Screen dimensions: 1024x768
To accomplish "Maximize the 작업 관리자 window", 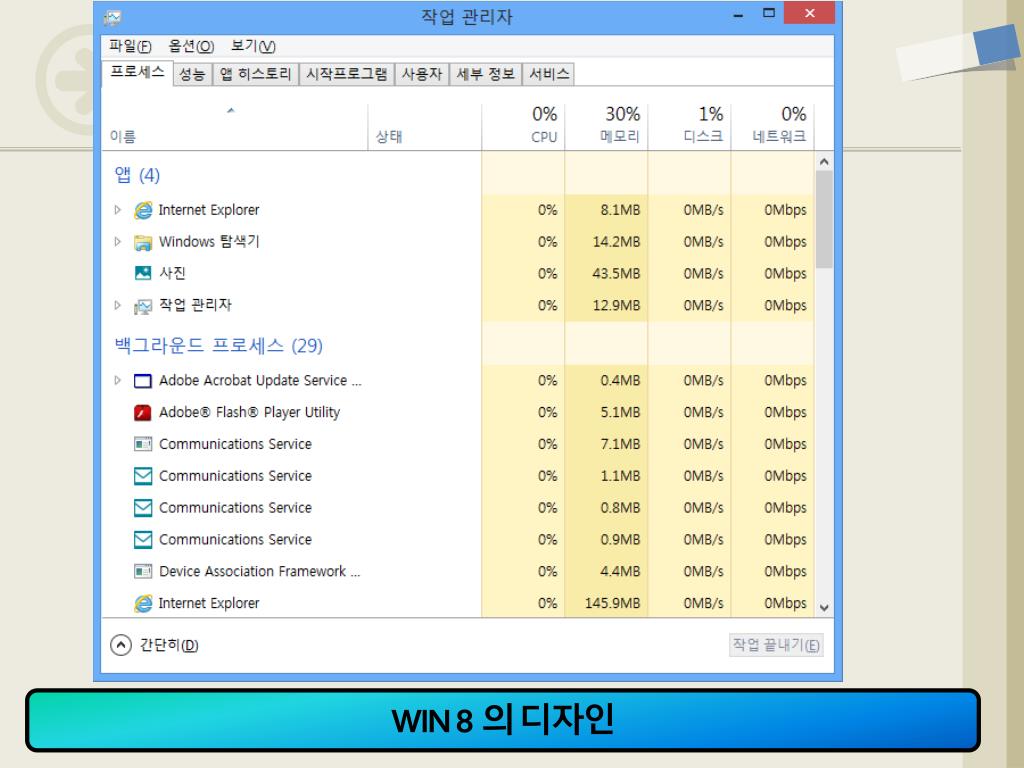I will (x=769, y=13).
